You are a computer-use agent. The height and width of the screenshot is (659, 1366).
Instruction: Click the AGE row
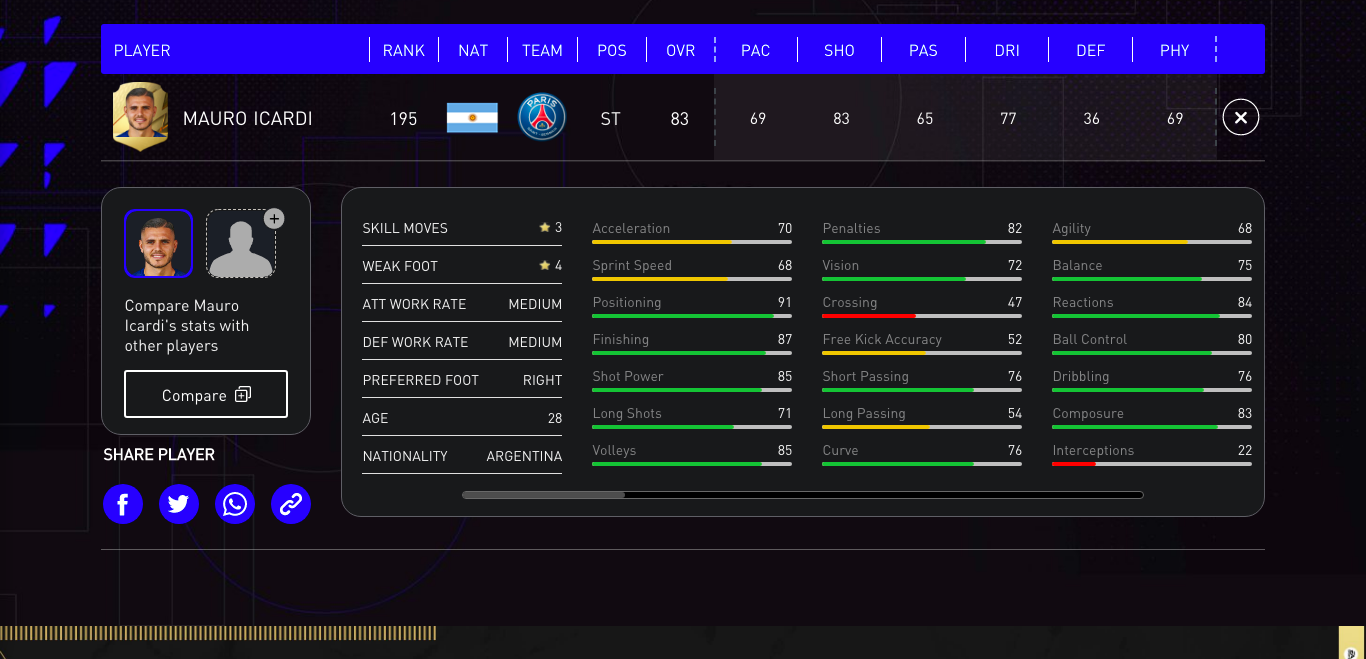(462, 418)
